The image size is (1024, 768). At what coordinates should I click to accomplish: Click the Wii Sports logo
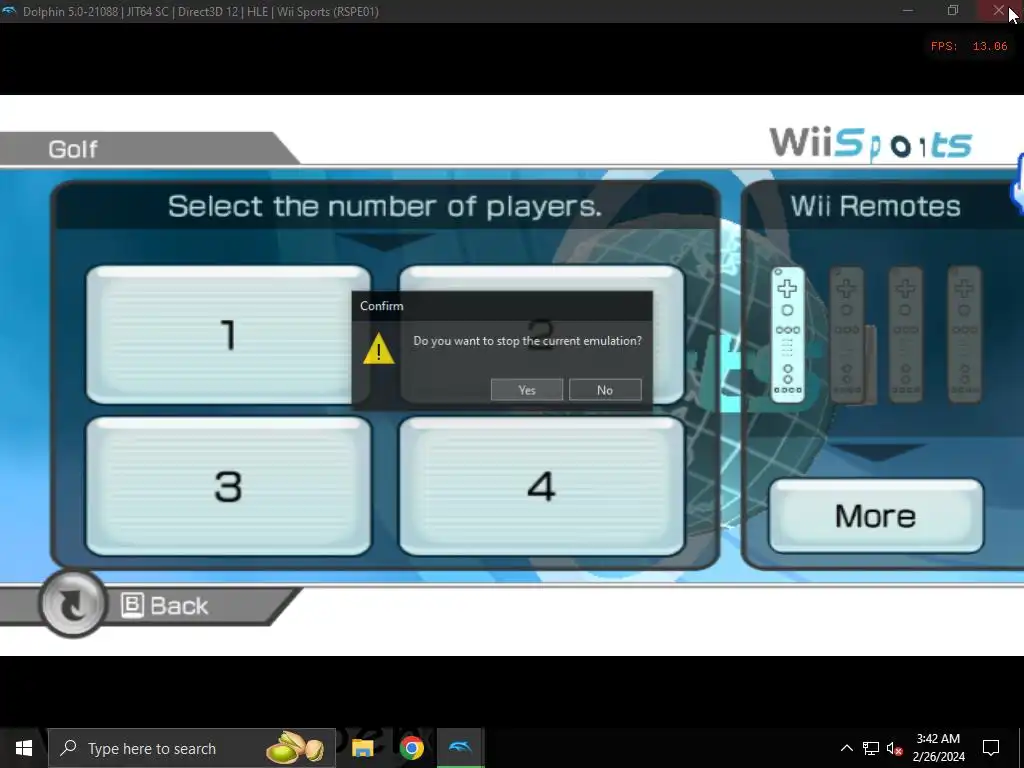(x=871, y=144)
